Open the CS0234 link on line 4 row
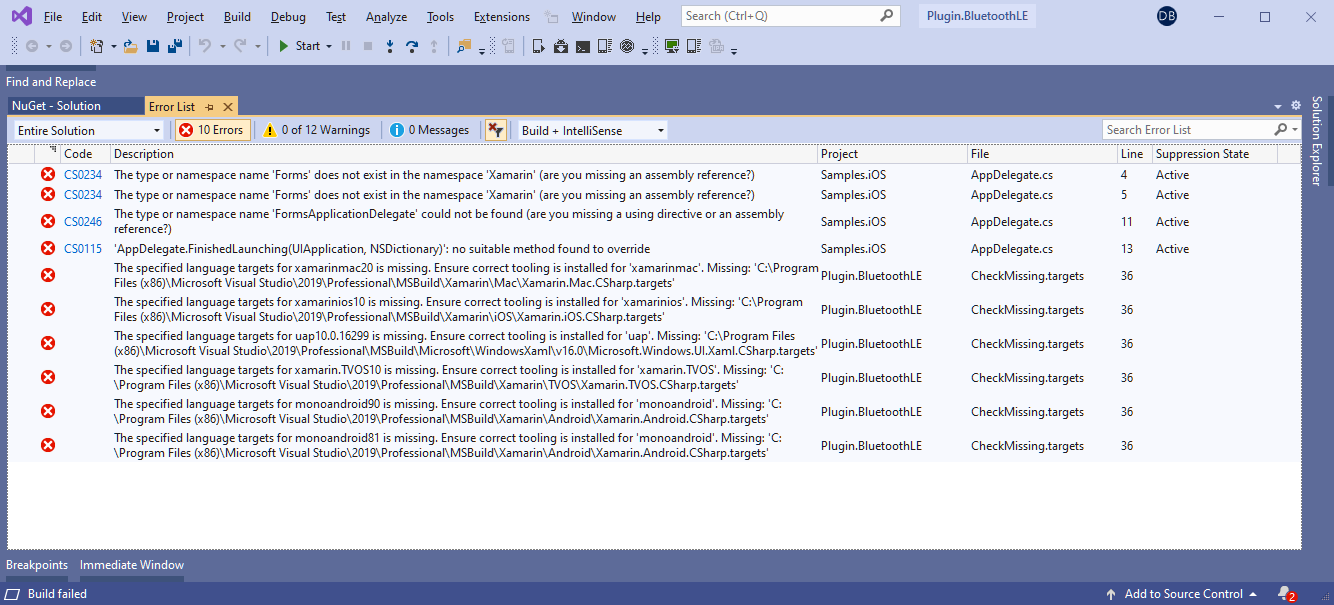Viewport: 1334px width, 605px height. click(83, 175)
